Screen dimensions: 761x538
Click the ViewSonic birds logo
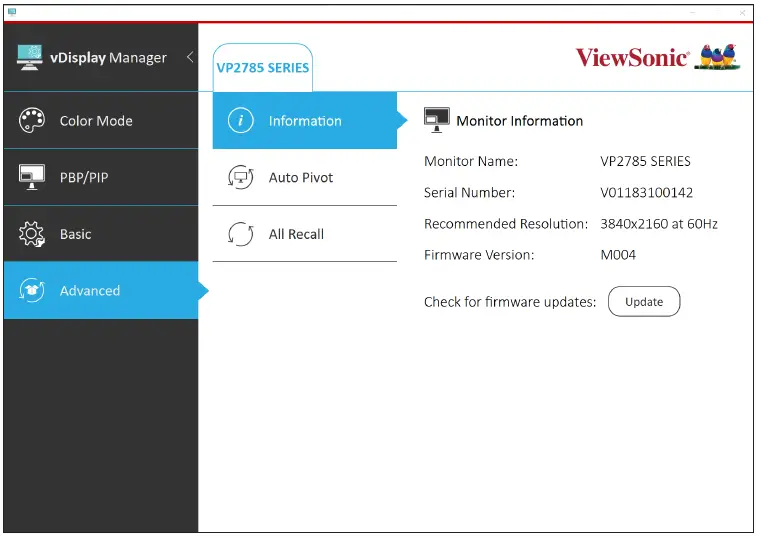pyautogui.click(x=717, y=57)
